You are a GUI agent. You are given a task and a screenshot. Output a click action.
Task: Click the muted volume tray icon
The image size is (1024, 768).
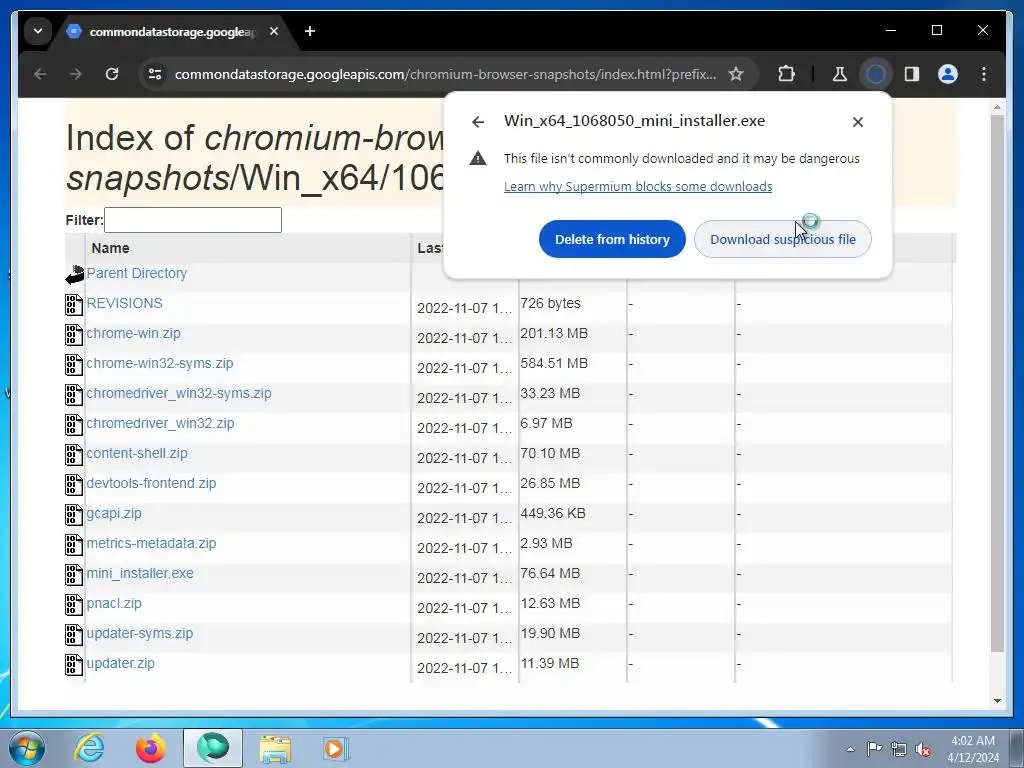[923, 749]
